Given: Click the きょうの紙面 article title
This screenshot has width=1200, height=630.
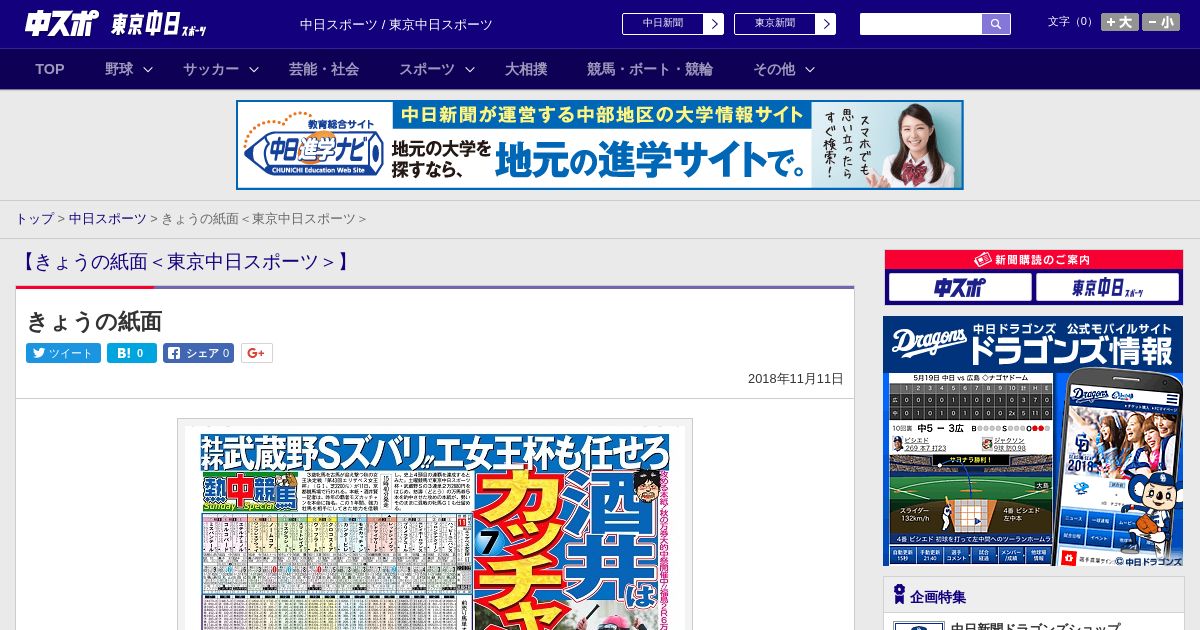Looking at the screenshot, I should coord(94,321).
